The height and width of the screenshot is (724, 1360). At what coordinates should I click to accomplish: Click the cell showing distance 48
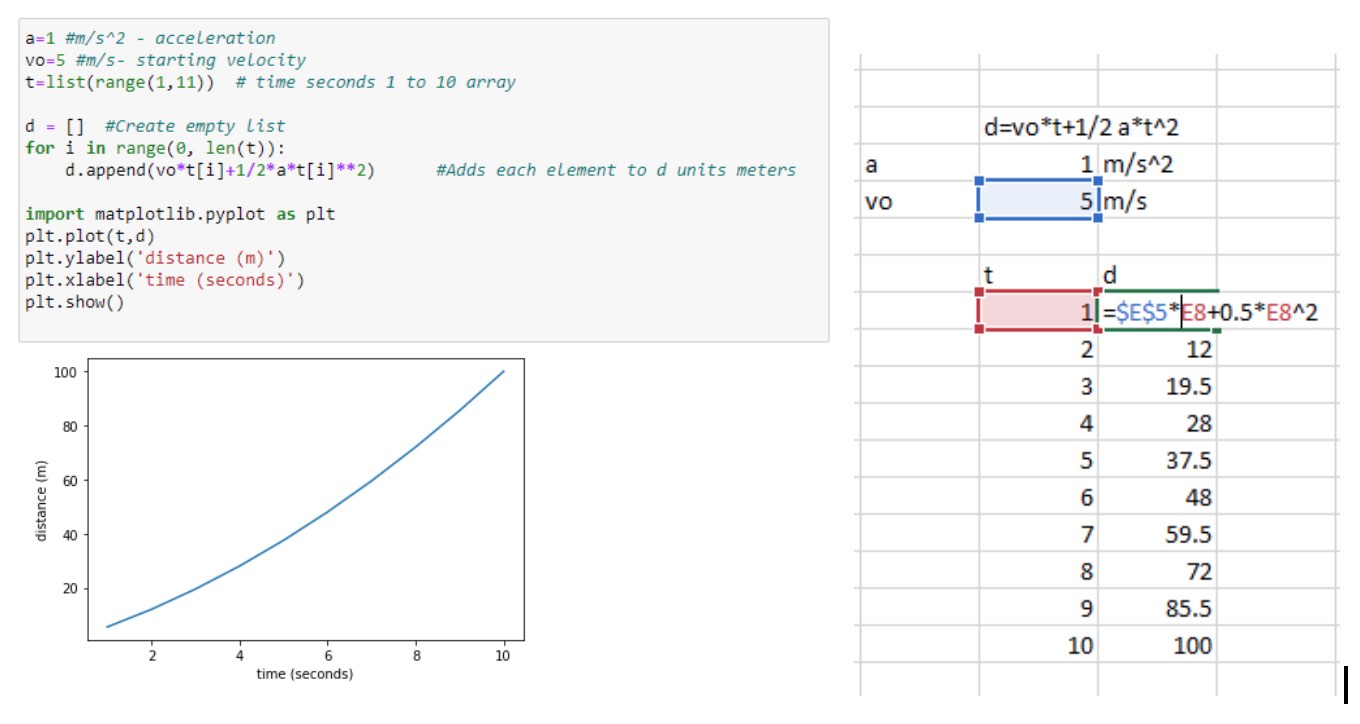(x=1158, y=498)
